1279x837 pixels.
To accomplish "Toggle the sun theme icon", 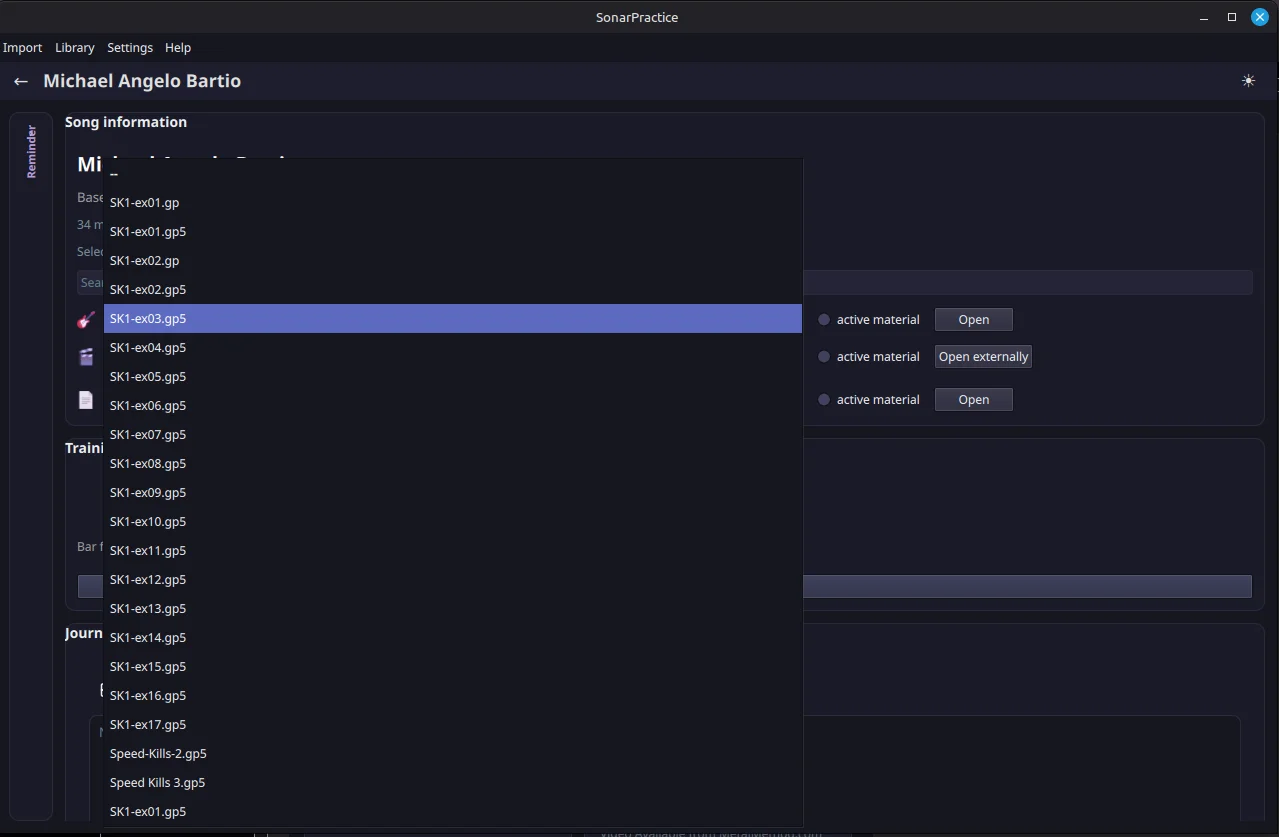I will (1248, 81).
